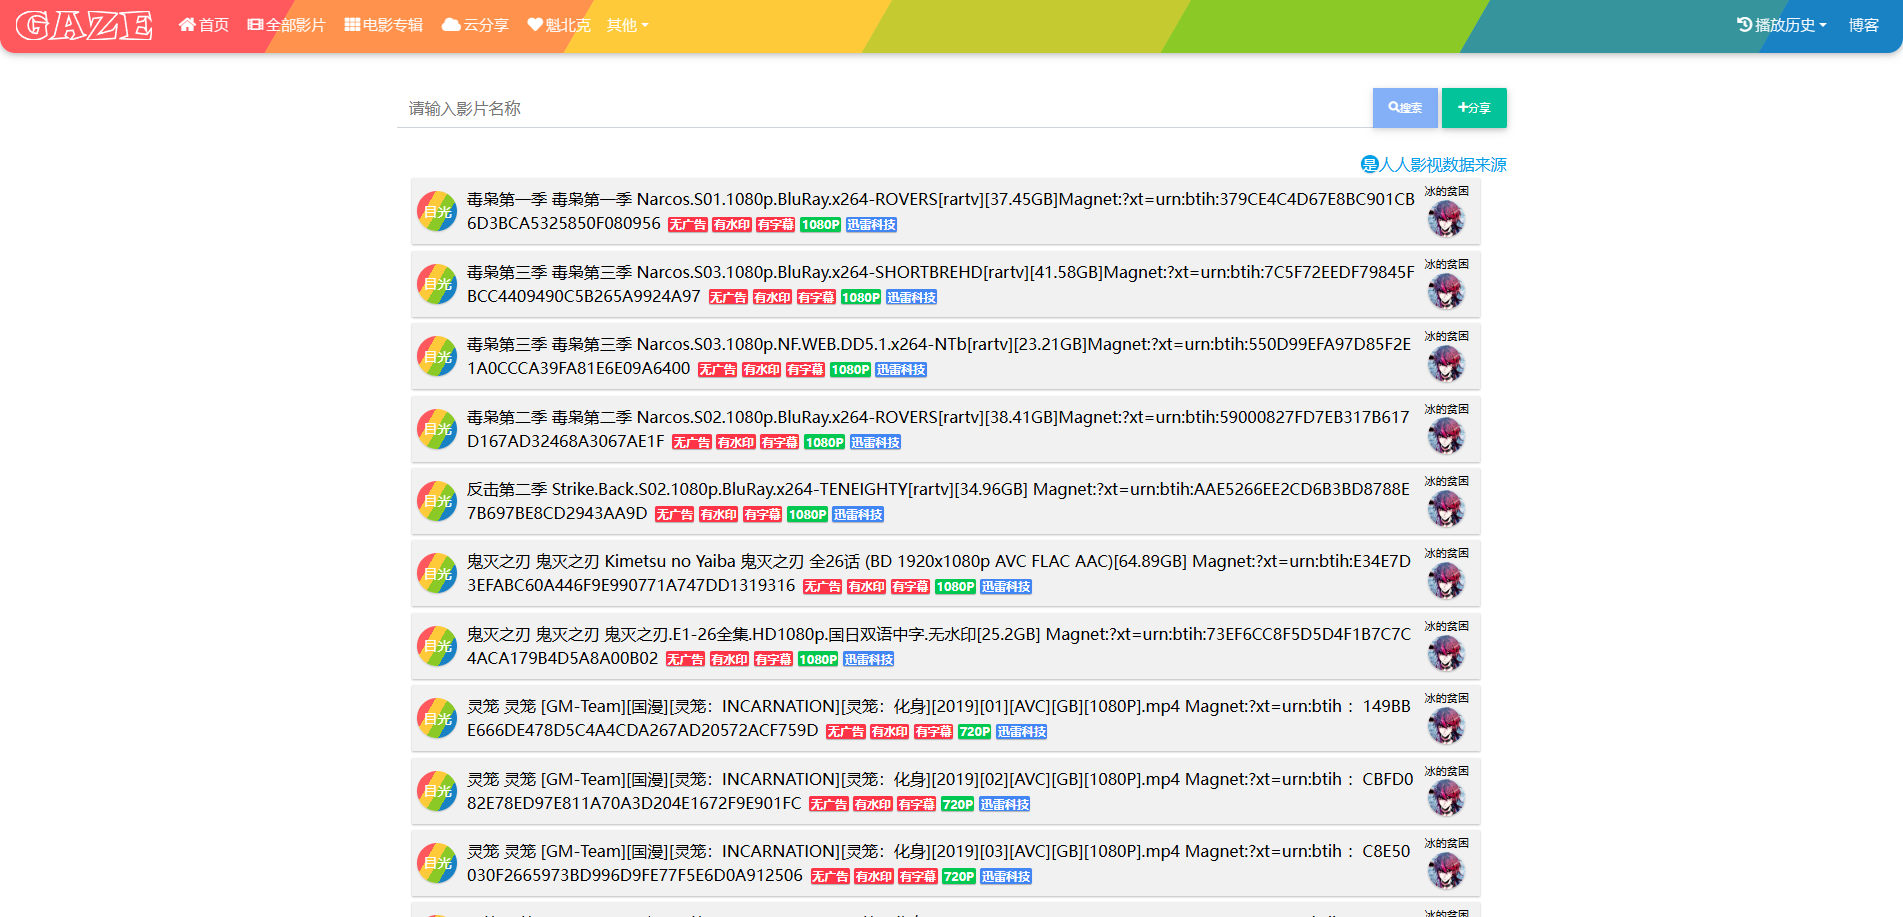1903x917 pixels.
Task: Open Narcos.S03 SHORTBREHD 41.58GB entry
Action: 940,284
